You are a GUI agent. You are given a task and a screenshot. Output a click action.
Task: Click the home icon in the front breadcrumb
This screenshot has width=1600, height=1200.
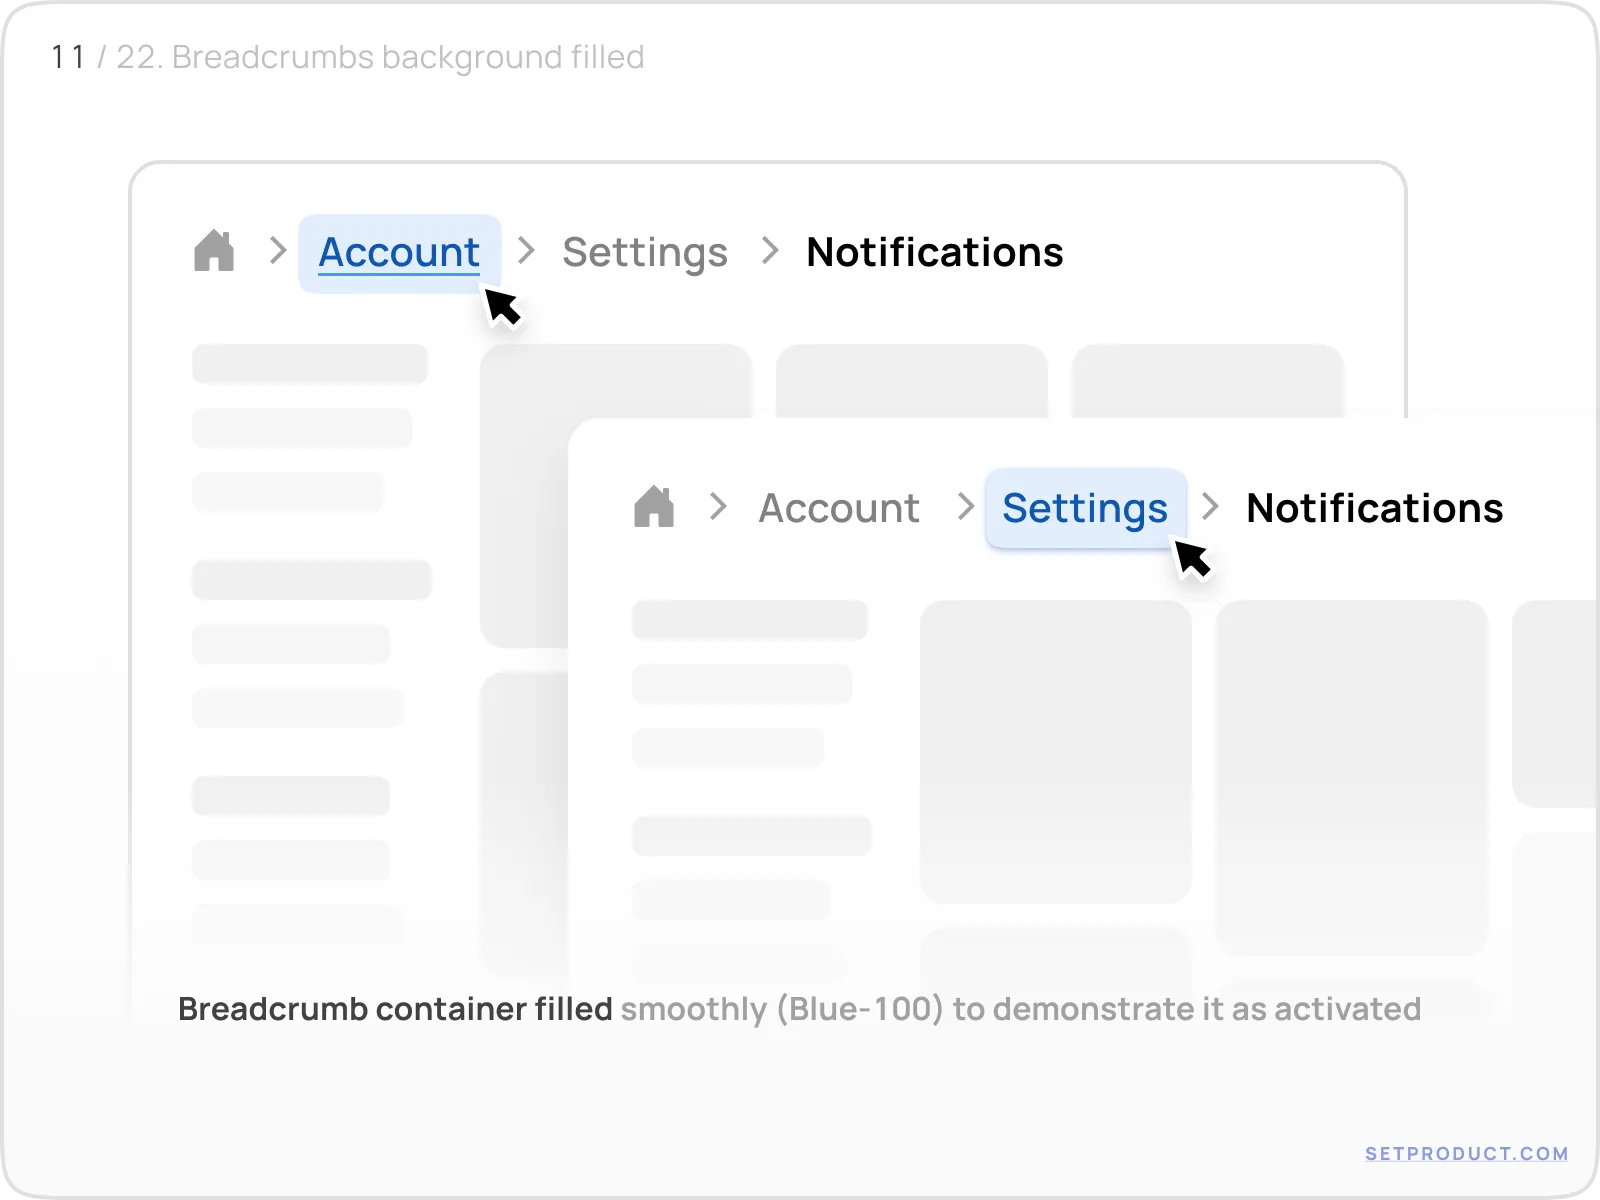click(654, 507)
